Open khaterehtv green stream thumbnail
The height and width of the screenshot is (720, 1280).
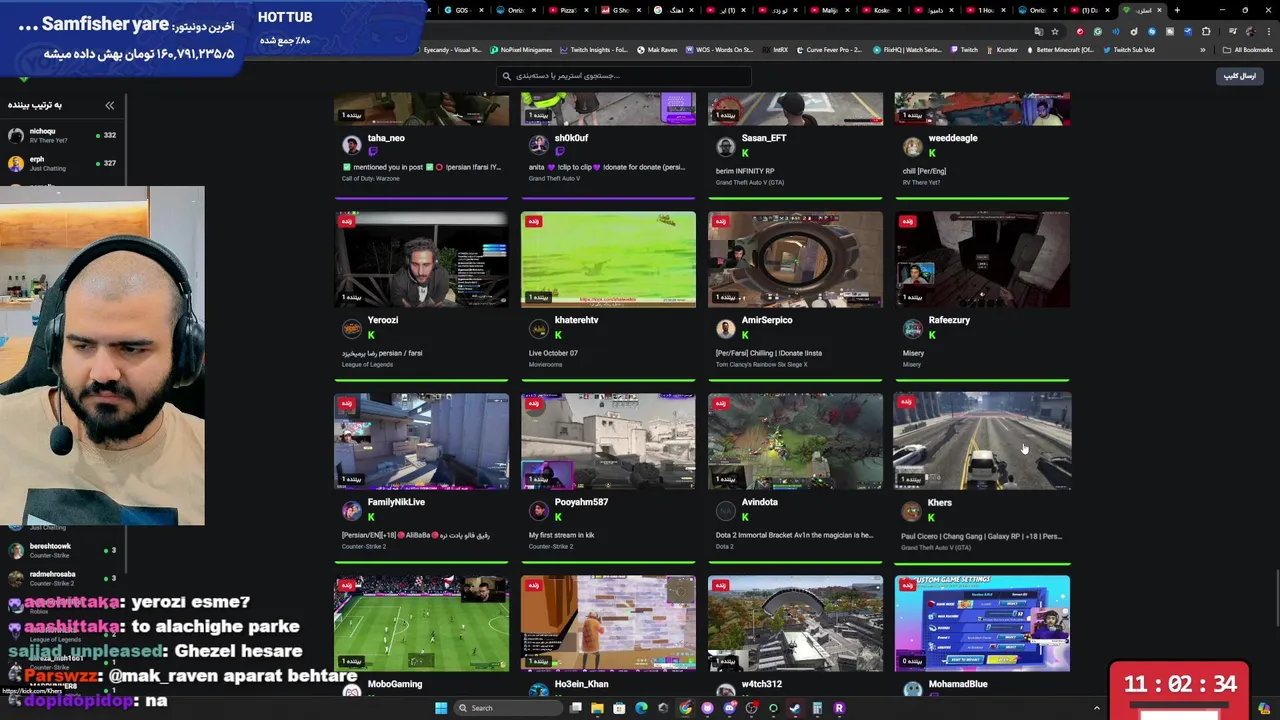(608, 259)
